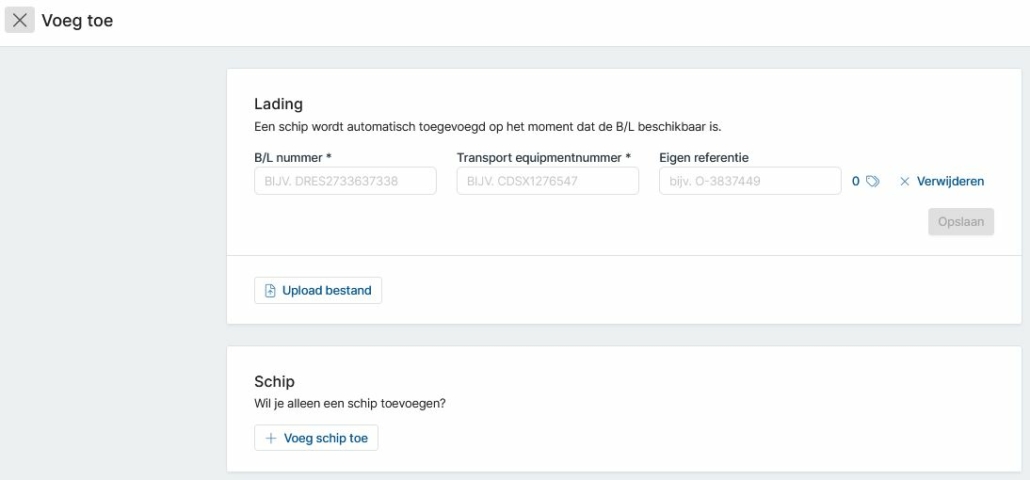
Task: Click the Lading section heading
Action: tap(279, 104)
